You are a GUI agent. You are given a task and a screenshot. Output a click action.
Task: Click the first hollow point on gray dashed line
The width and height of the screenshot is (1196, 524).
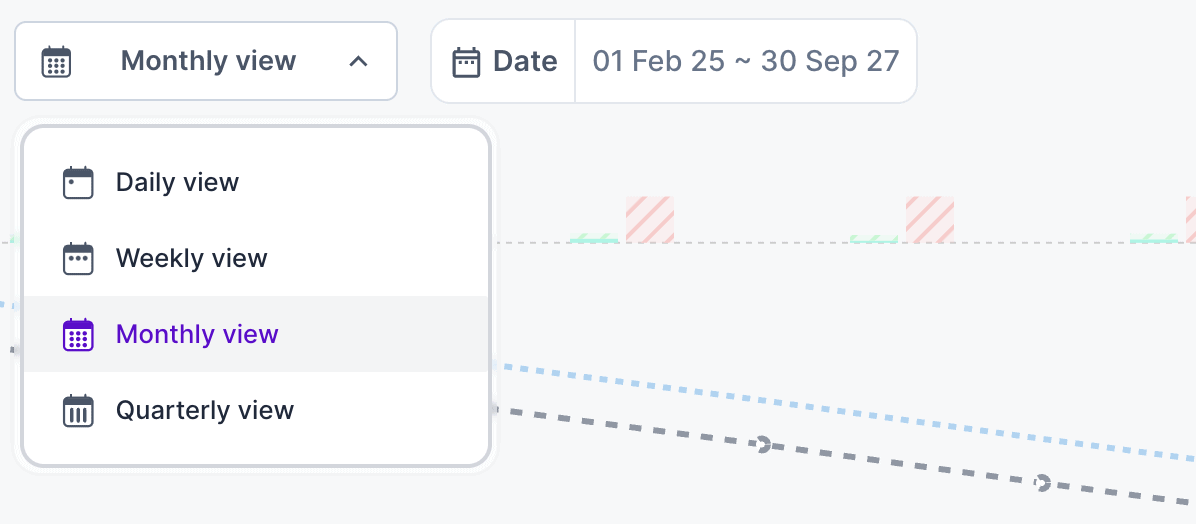tap(763, 444)
